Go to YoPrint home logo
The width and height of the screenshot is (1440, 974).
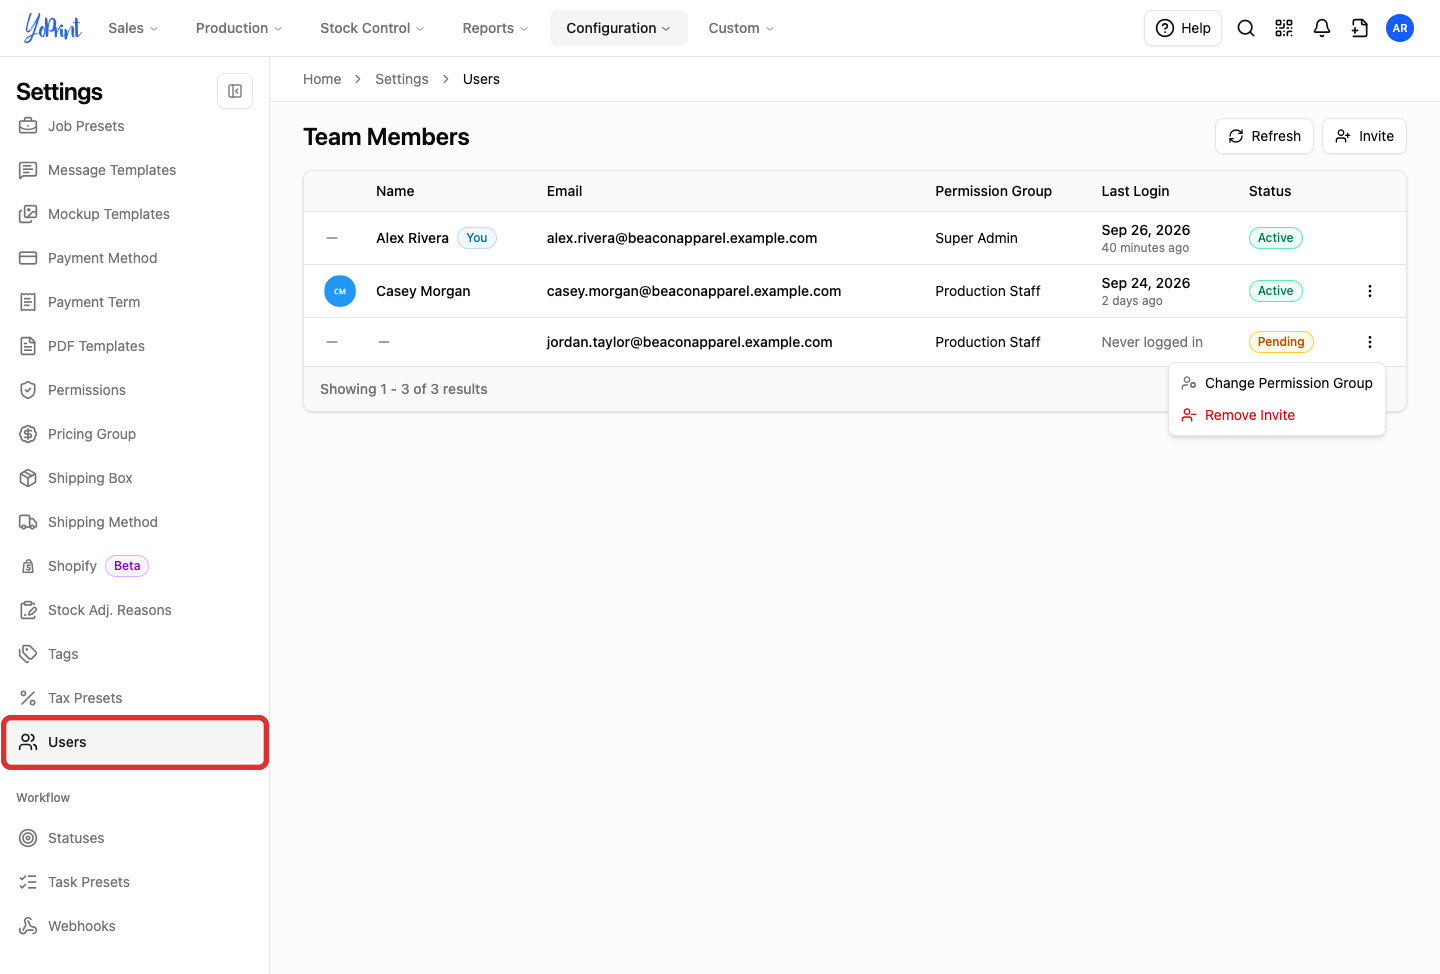click(53, 28)
